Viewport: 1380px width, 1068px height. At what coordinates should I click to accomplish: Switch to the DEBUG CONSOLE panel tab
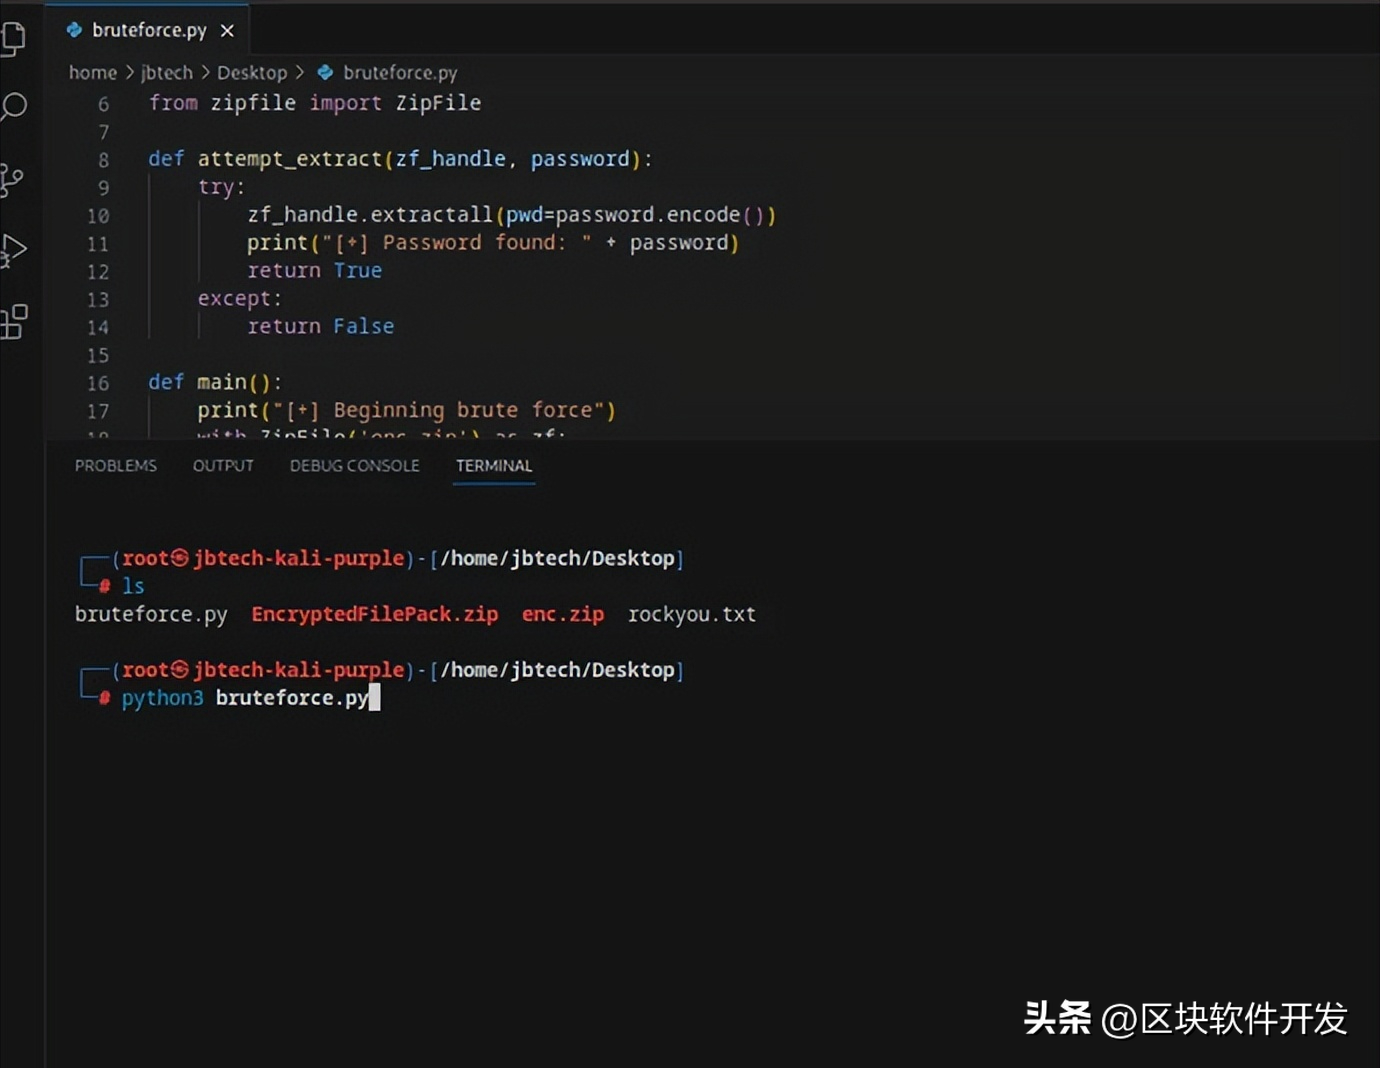coord(354,466)
